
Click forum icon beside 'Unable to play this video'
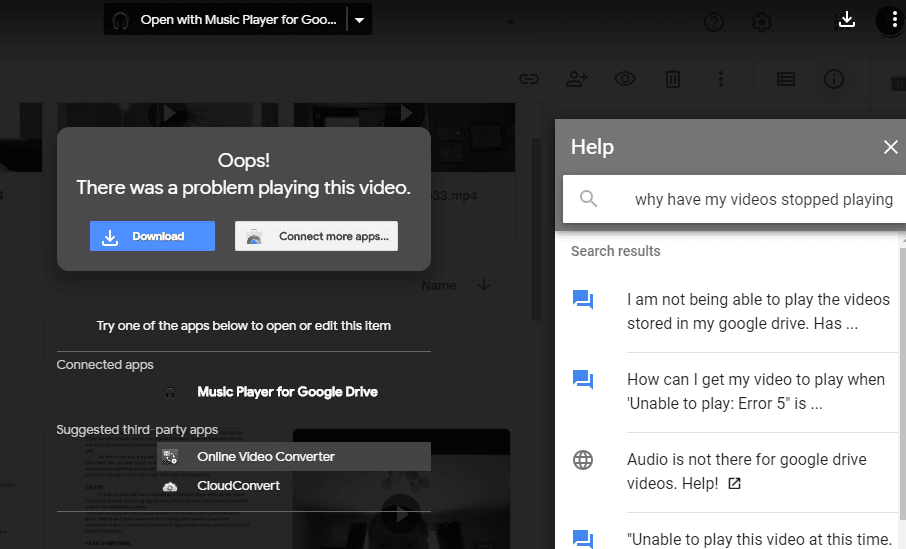(583, 539)
